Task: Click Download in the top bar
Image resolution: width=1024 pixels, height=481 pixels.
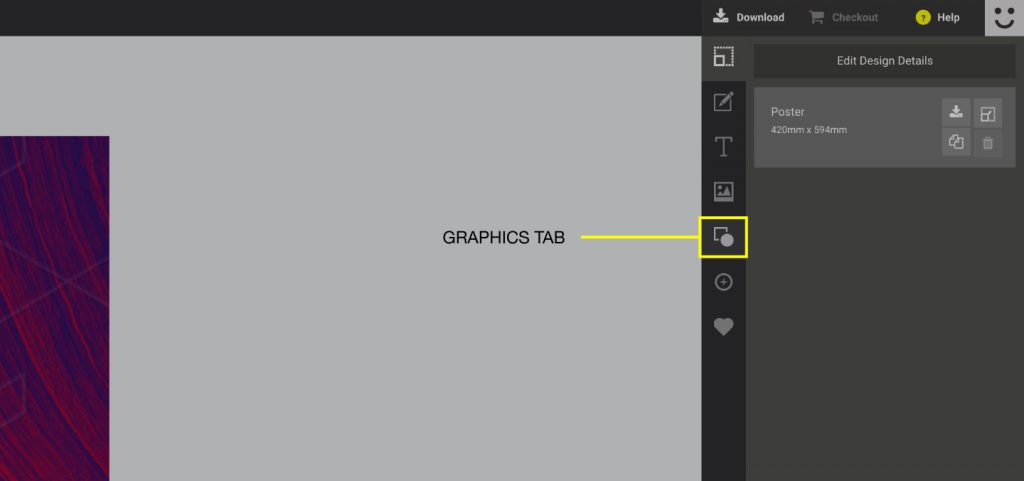Action: click(749, 17)
